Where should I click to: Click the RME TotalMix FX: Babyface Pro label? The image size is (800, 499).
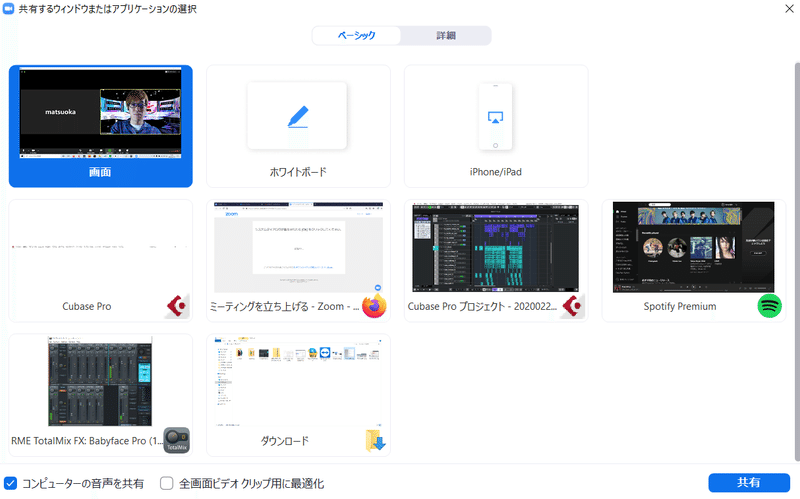87,441
